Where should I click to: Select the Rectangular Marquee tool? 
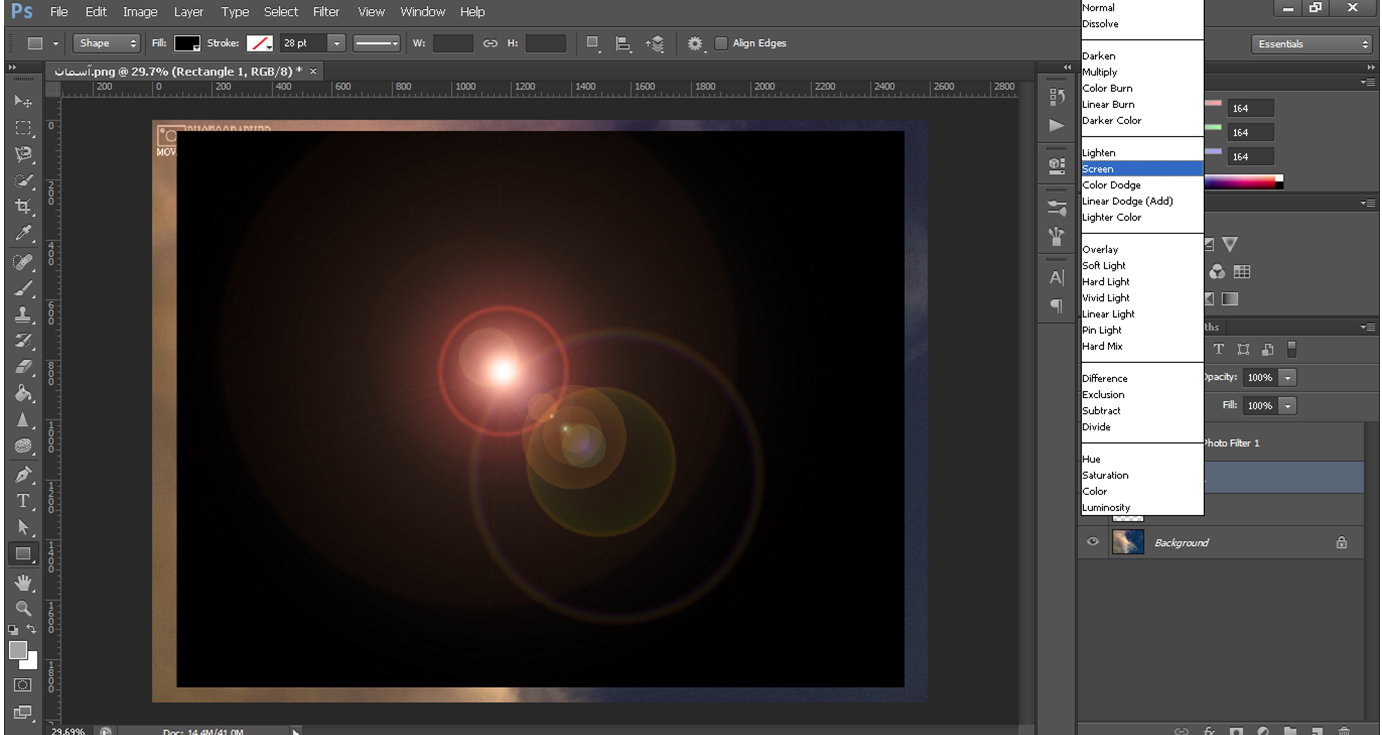(23, 128)
